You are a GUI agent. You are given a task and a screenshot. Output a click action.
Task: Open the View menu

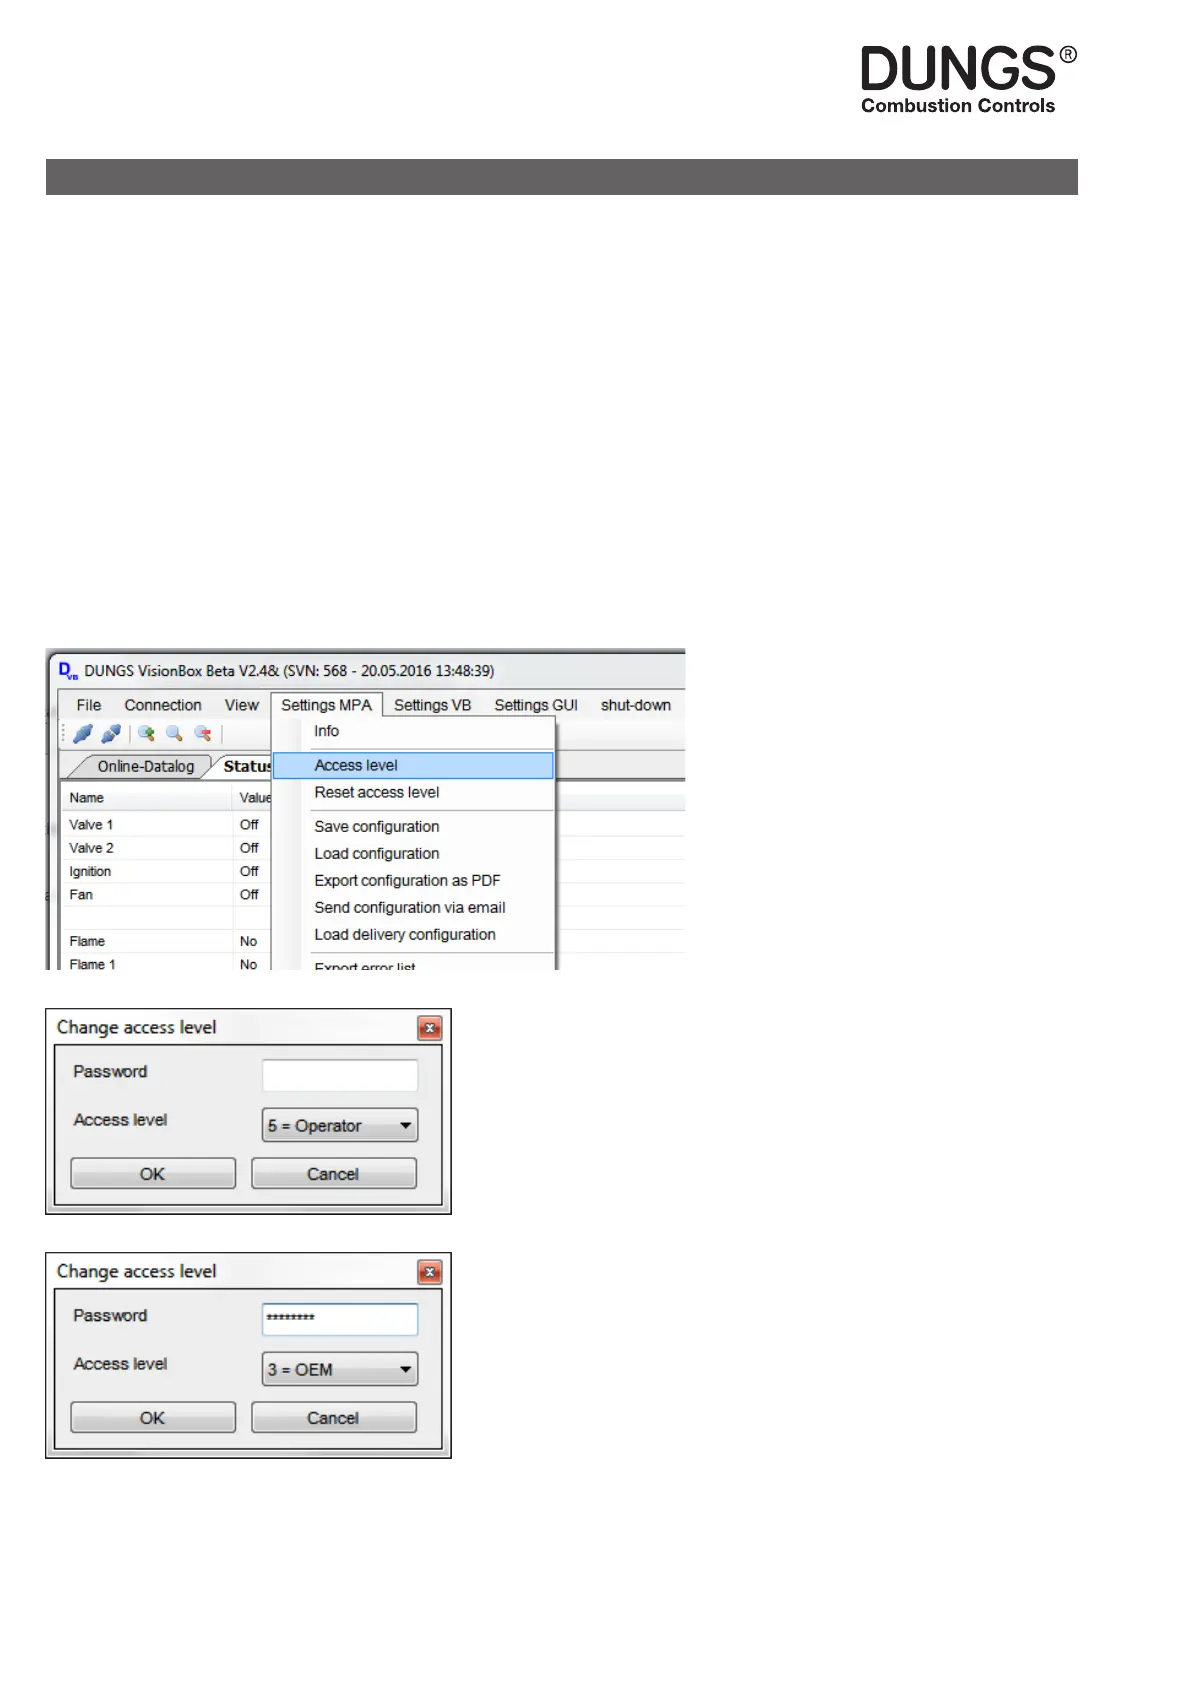pyautogui.click(x=242, y=705)
